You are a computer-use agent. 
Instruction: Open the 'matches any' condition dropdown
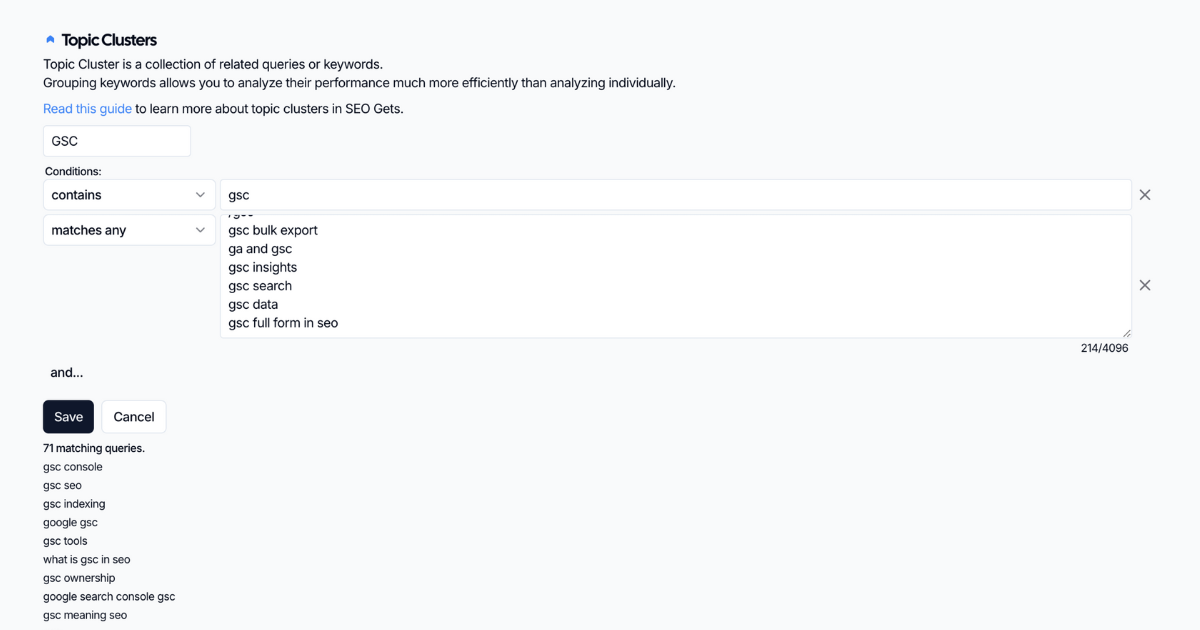coord(128,229)
